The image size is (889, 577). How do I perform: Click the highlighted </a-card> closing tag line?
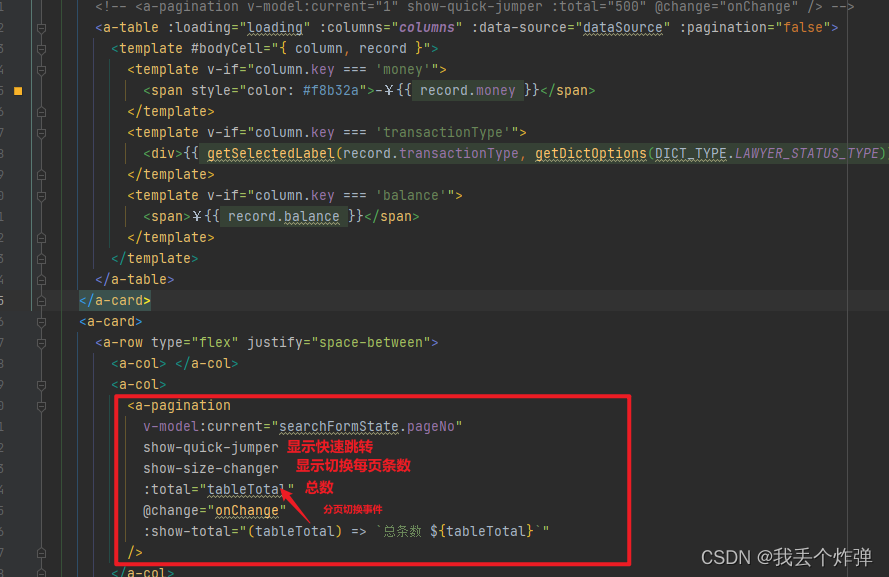click(114, 300)
